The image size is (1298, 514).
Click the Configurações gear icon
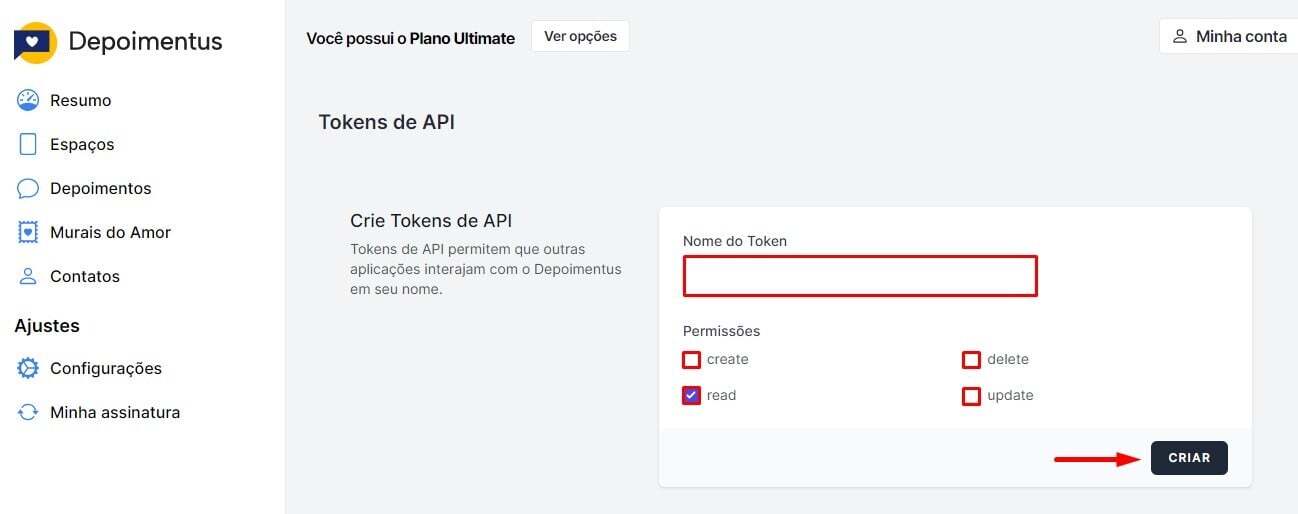28,368
